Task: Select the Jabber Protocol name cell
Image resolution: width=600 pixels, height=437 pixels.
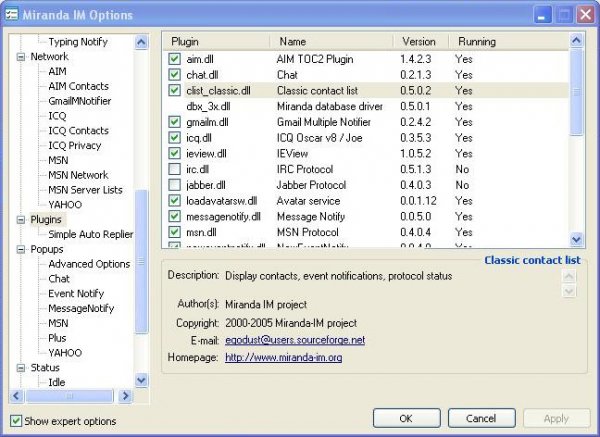Action: (311, 185)
